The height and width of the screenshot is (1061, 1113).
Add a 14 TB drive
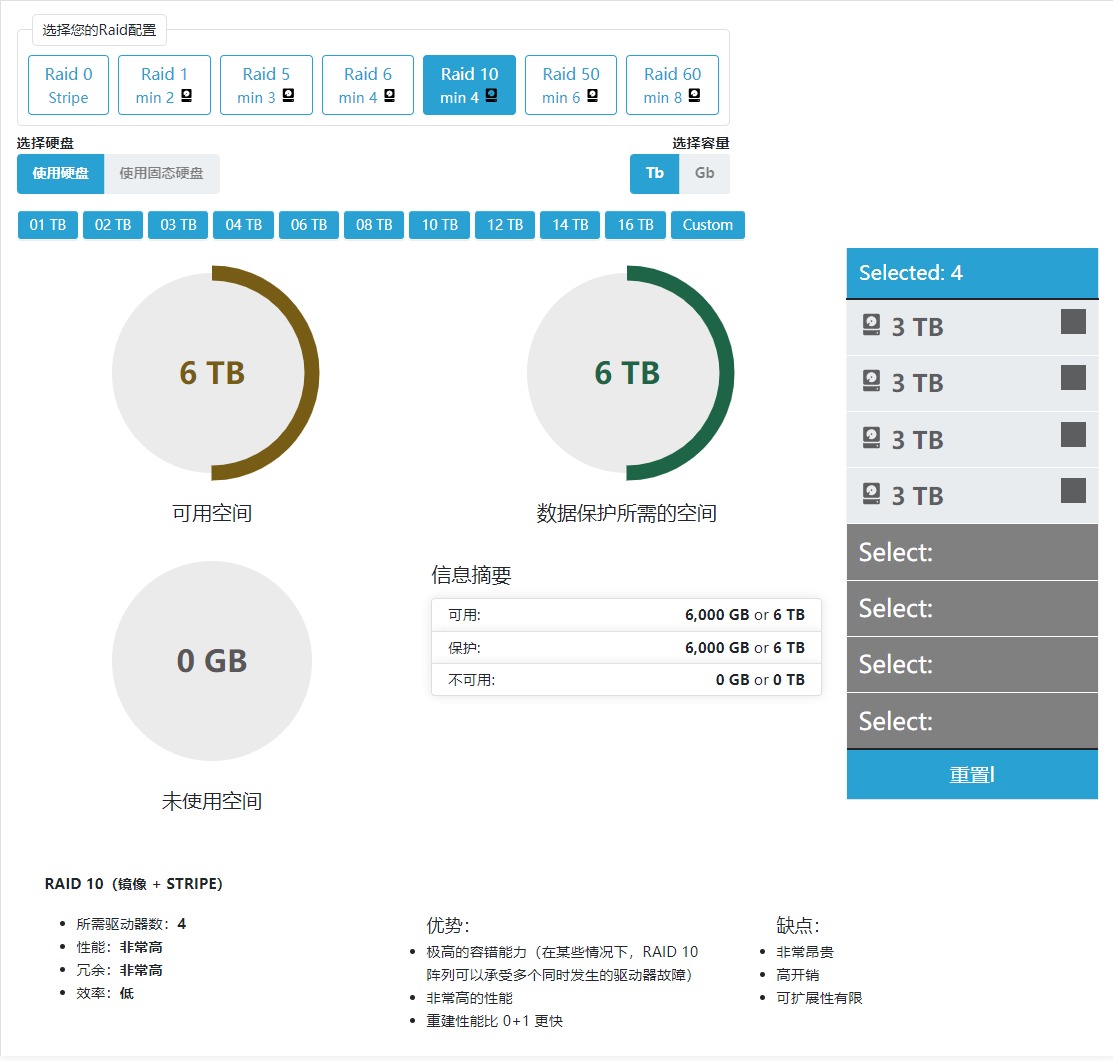pyautogui.click(x=570, y=225)
